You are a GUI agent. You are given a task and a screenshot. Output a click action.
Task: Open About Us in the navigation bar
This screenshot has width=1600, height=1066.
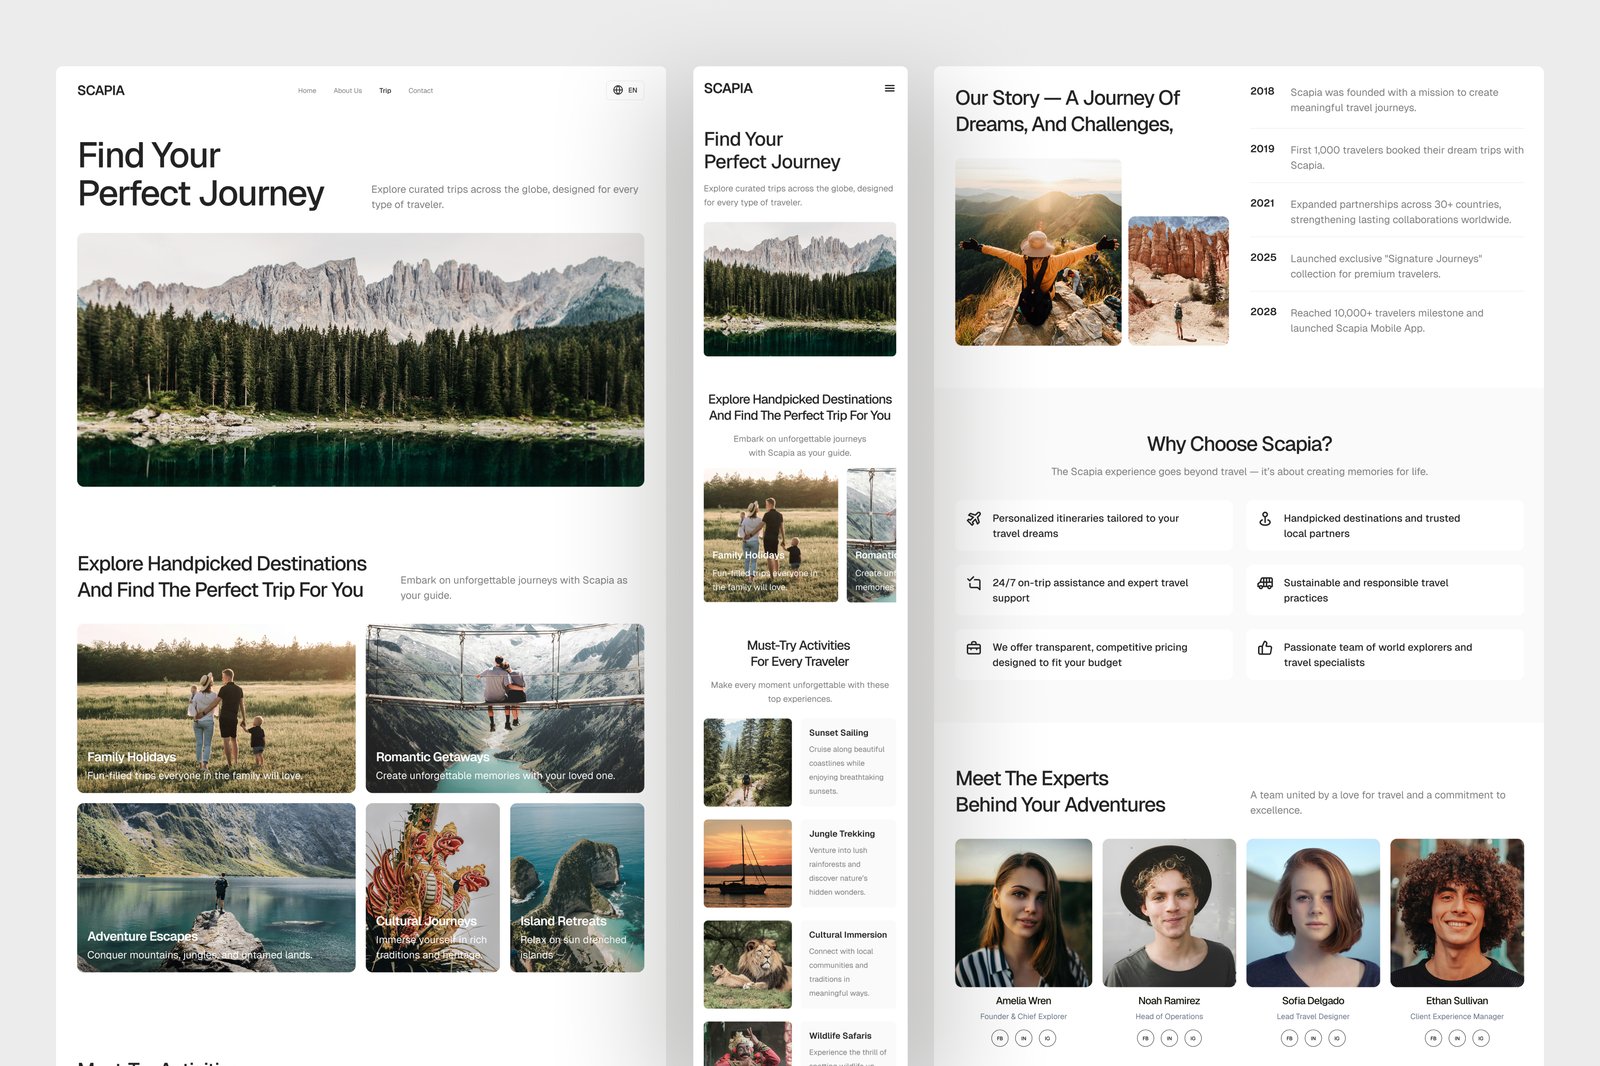(x=348, y=91)
